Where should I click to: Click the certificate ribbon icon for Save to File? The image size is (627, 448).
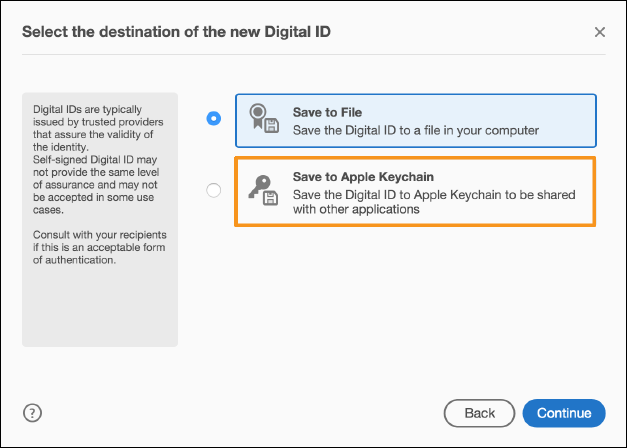258,115
